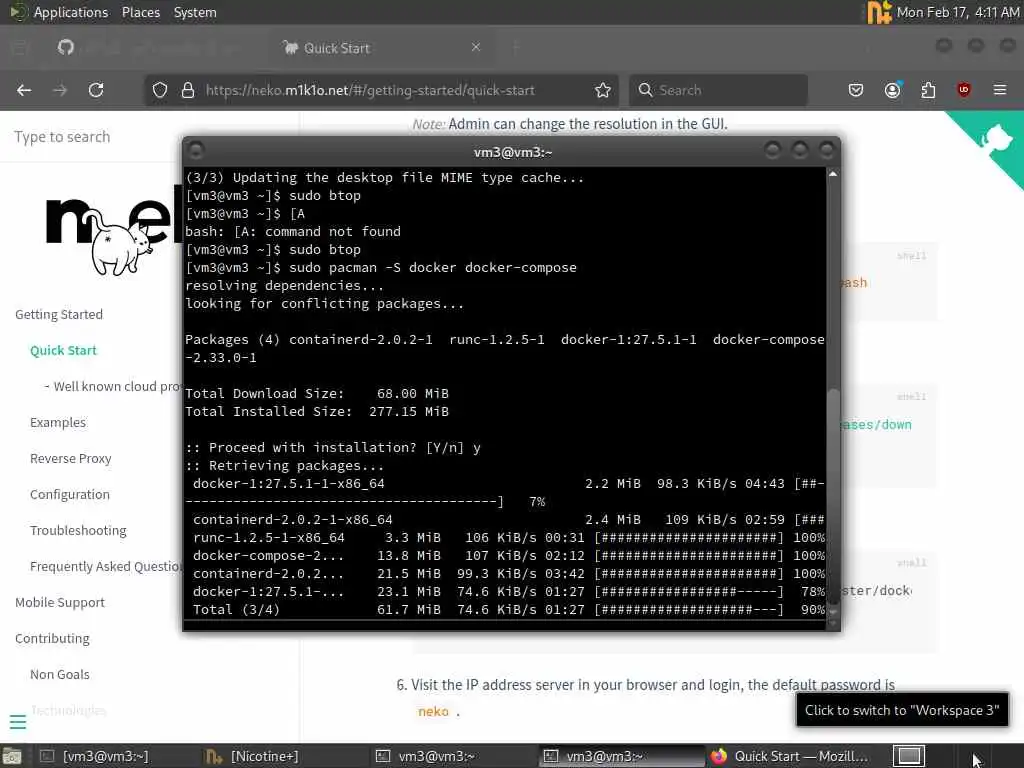Click the neko default password text

pos(433,711)
